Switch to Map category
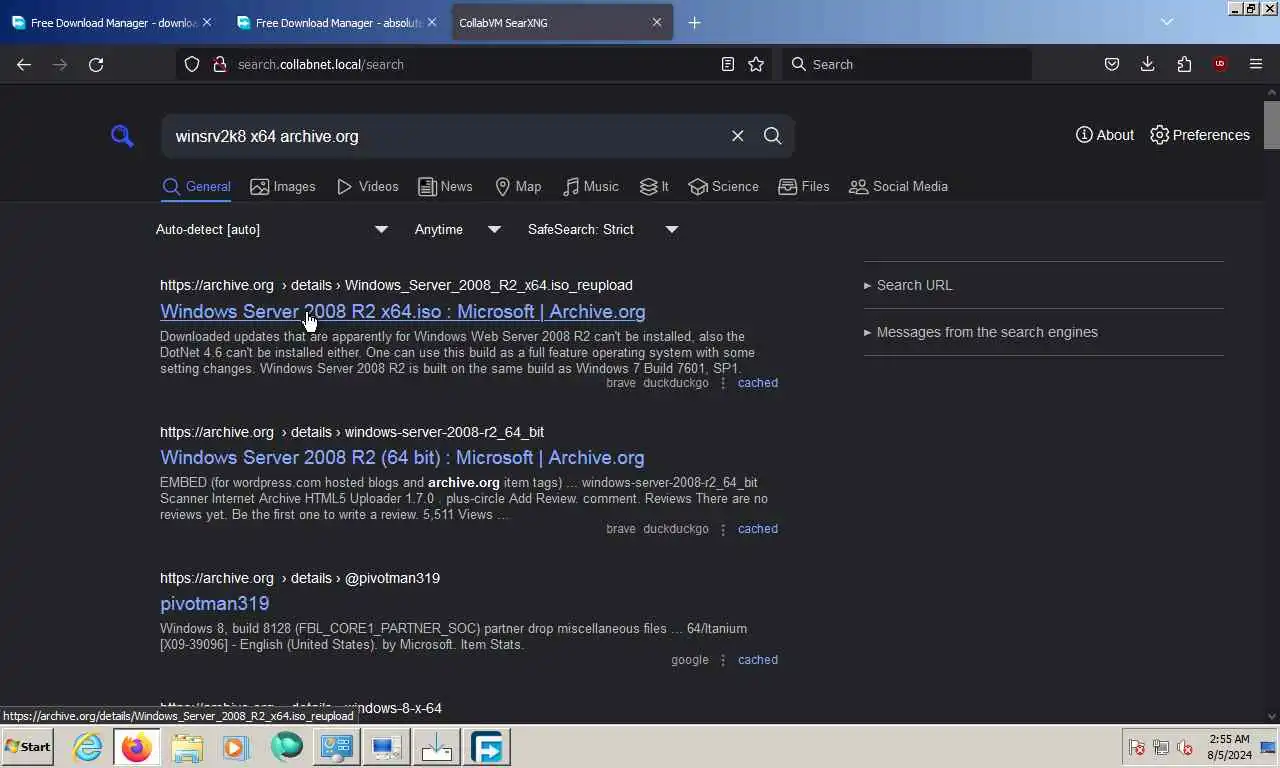This screenshot has width=1280, height=768. [x=518, y=187]
